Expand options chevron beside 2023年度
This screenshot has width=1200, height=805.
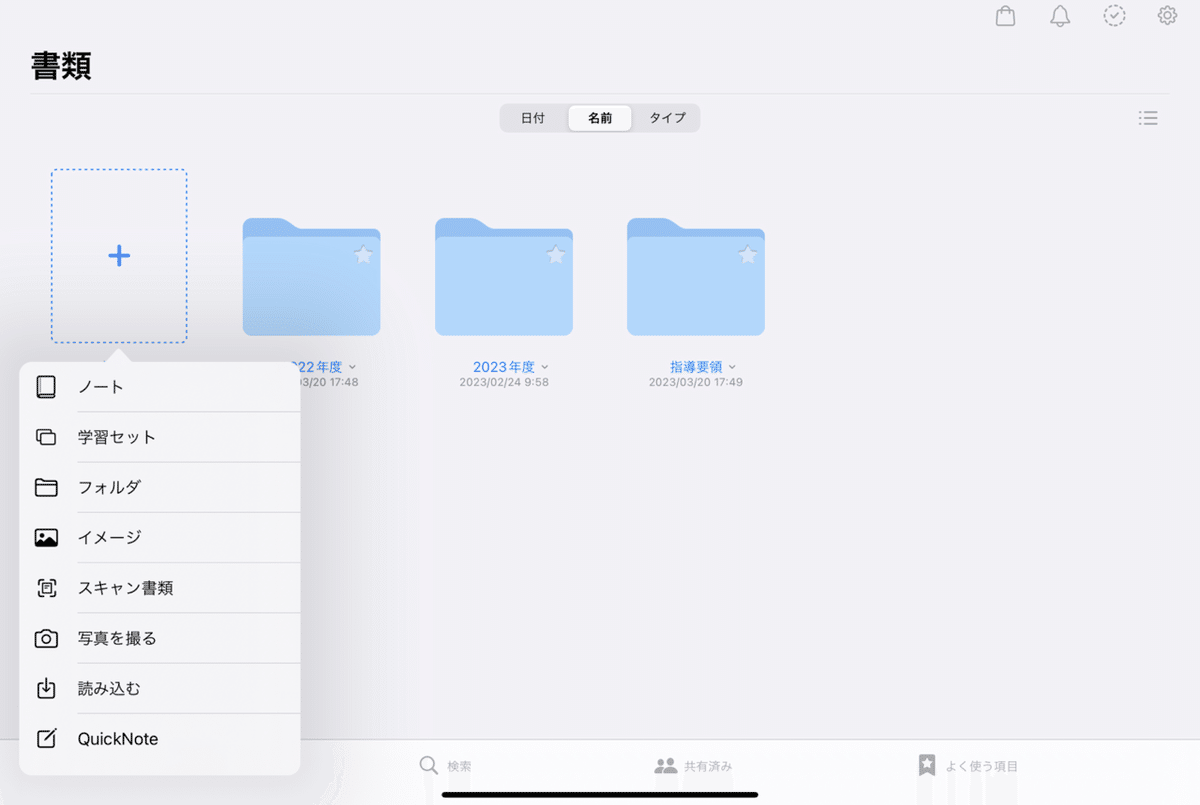point(545,368)
